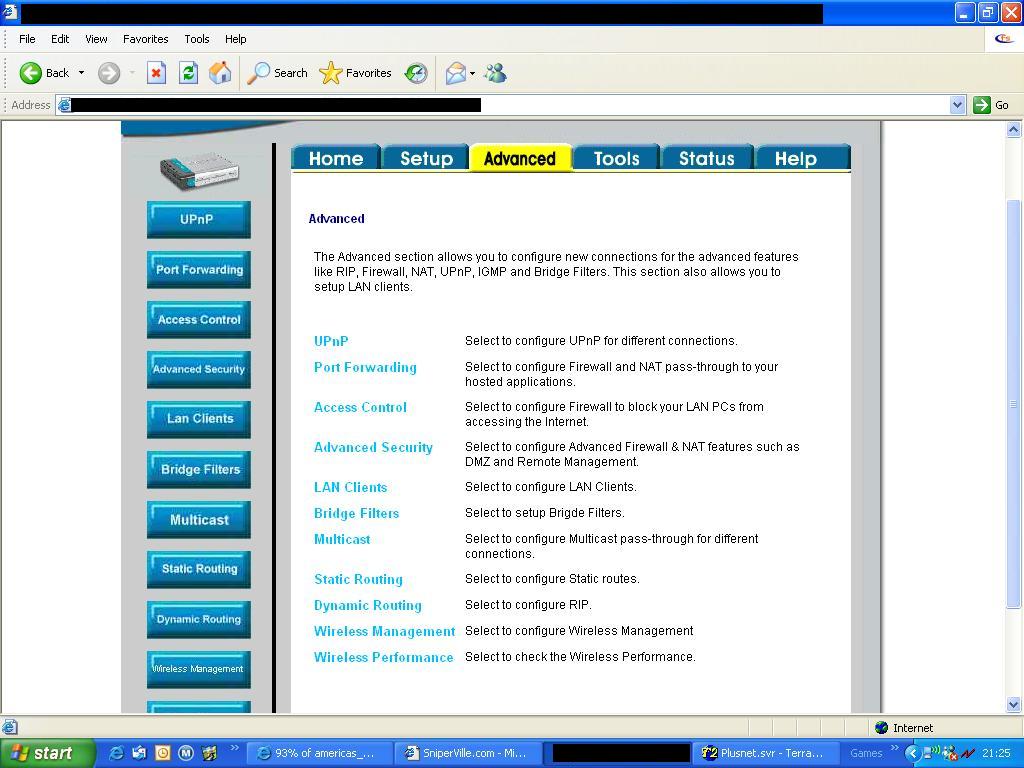This screenshot has height=768, width=1024.
Task: Click the router device image
Action: 199,172
